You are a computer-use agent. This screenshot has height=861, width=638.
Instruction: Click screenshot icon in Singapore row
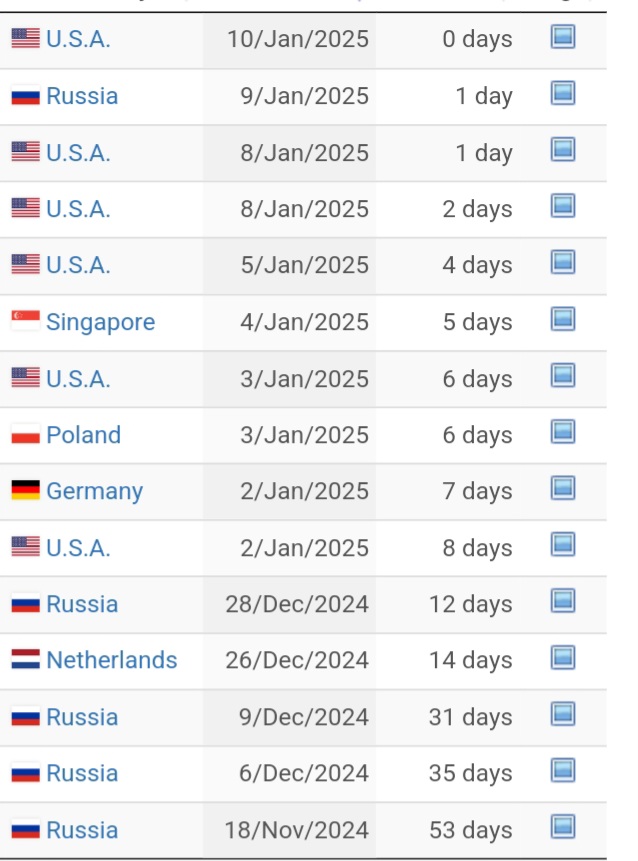[x=563, y=319]
